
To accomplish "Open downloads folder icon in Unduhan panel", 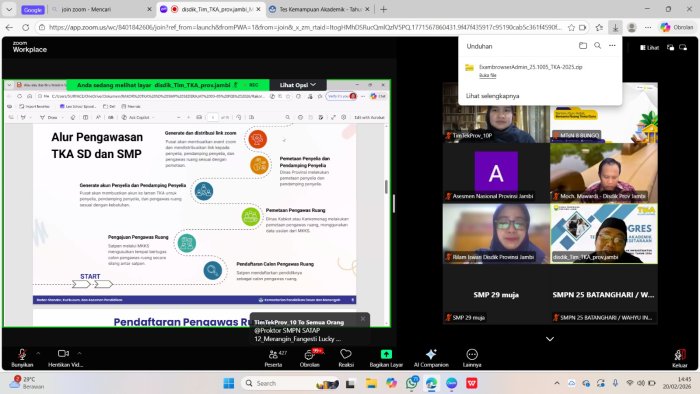I will pos(583,46).
